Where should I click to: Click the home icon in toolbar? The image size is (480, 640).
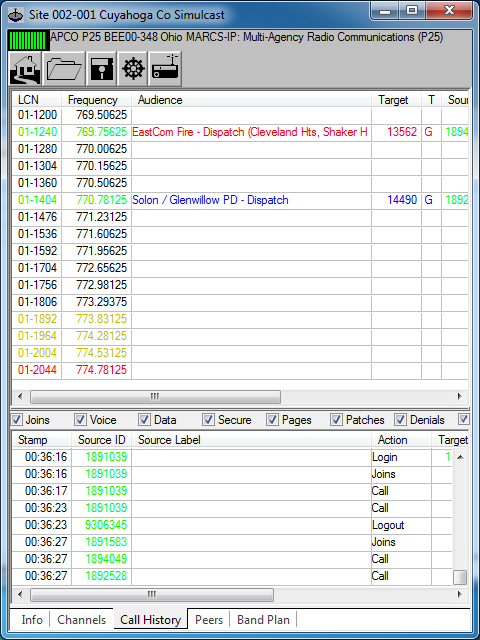25,69
